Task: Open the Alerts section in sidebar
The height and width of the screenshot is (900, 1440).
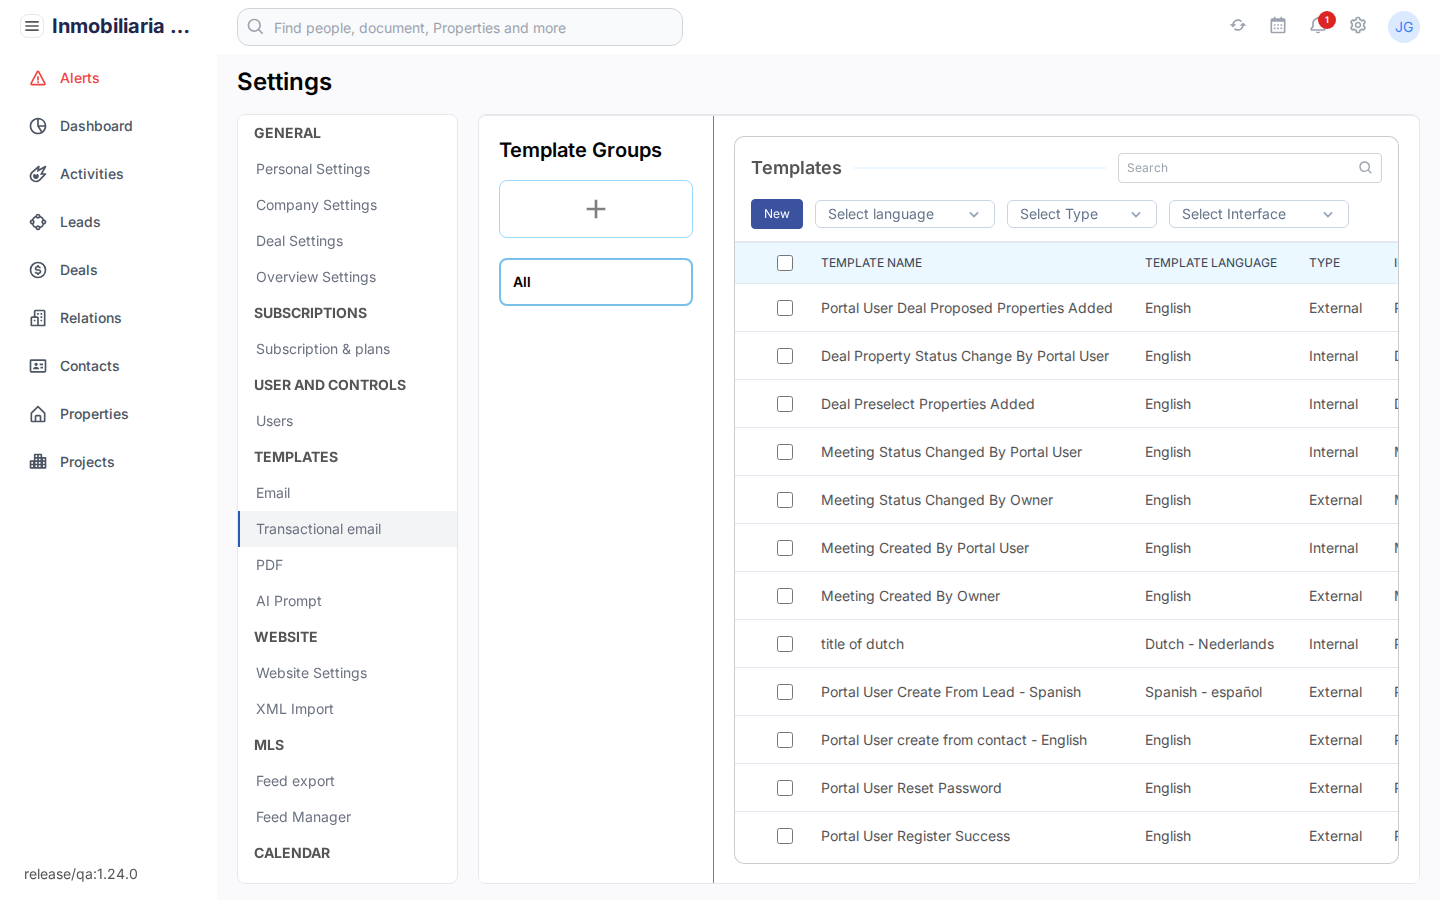Action: tap(81, 78)
